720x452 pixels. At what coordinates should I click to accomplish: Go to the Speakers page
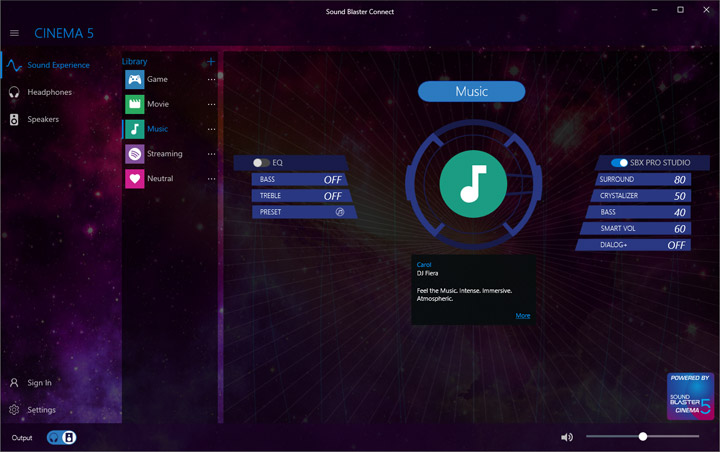tap(43, 119)
